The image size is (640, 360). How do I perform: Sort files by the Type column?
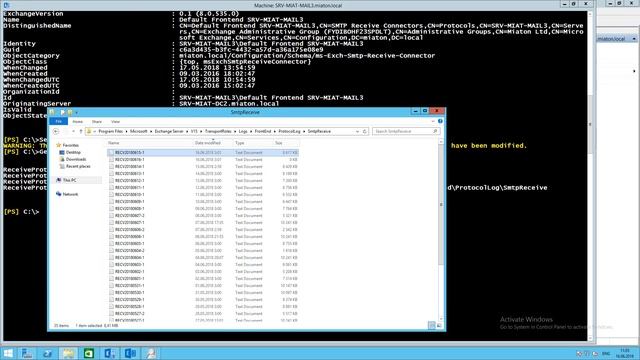pos(253,143)
